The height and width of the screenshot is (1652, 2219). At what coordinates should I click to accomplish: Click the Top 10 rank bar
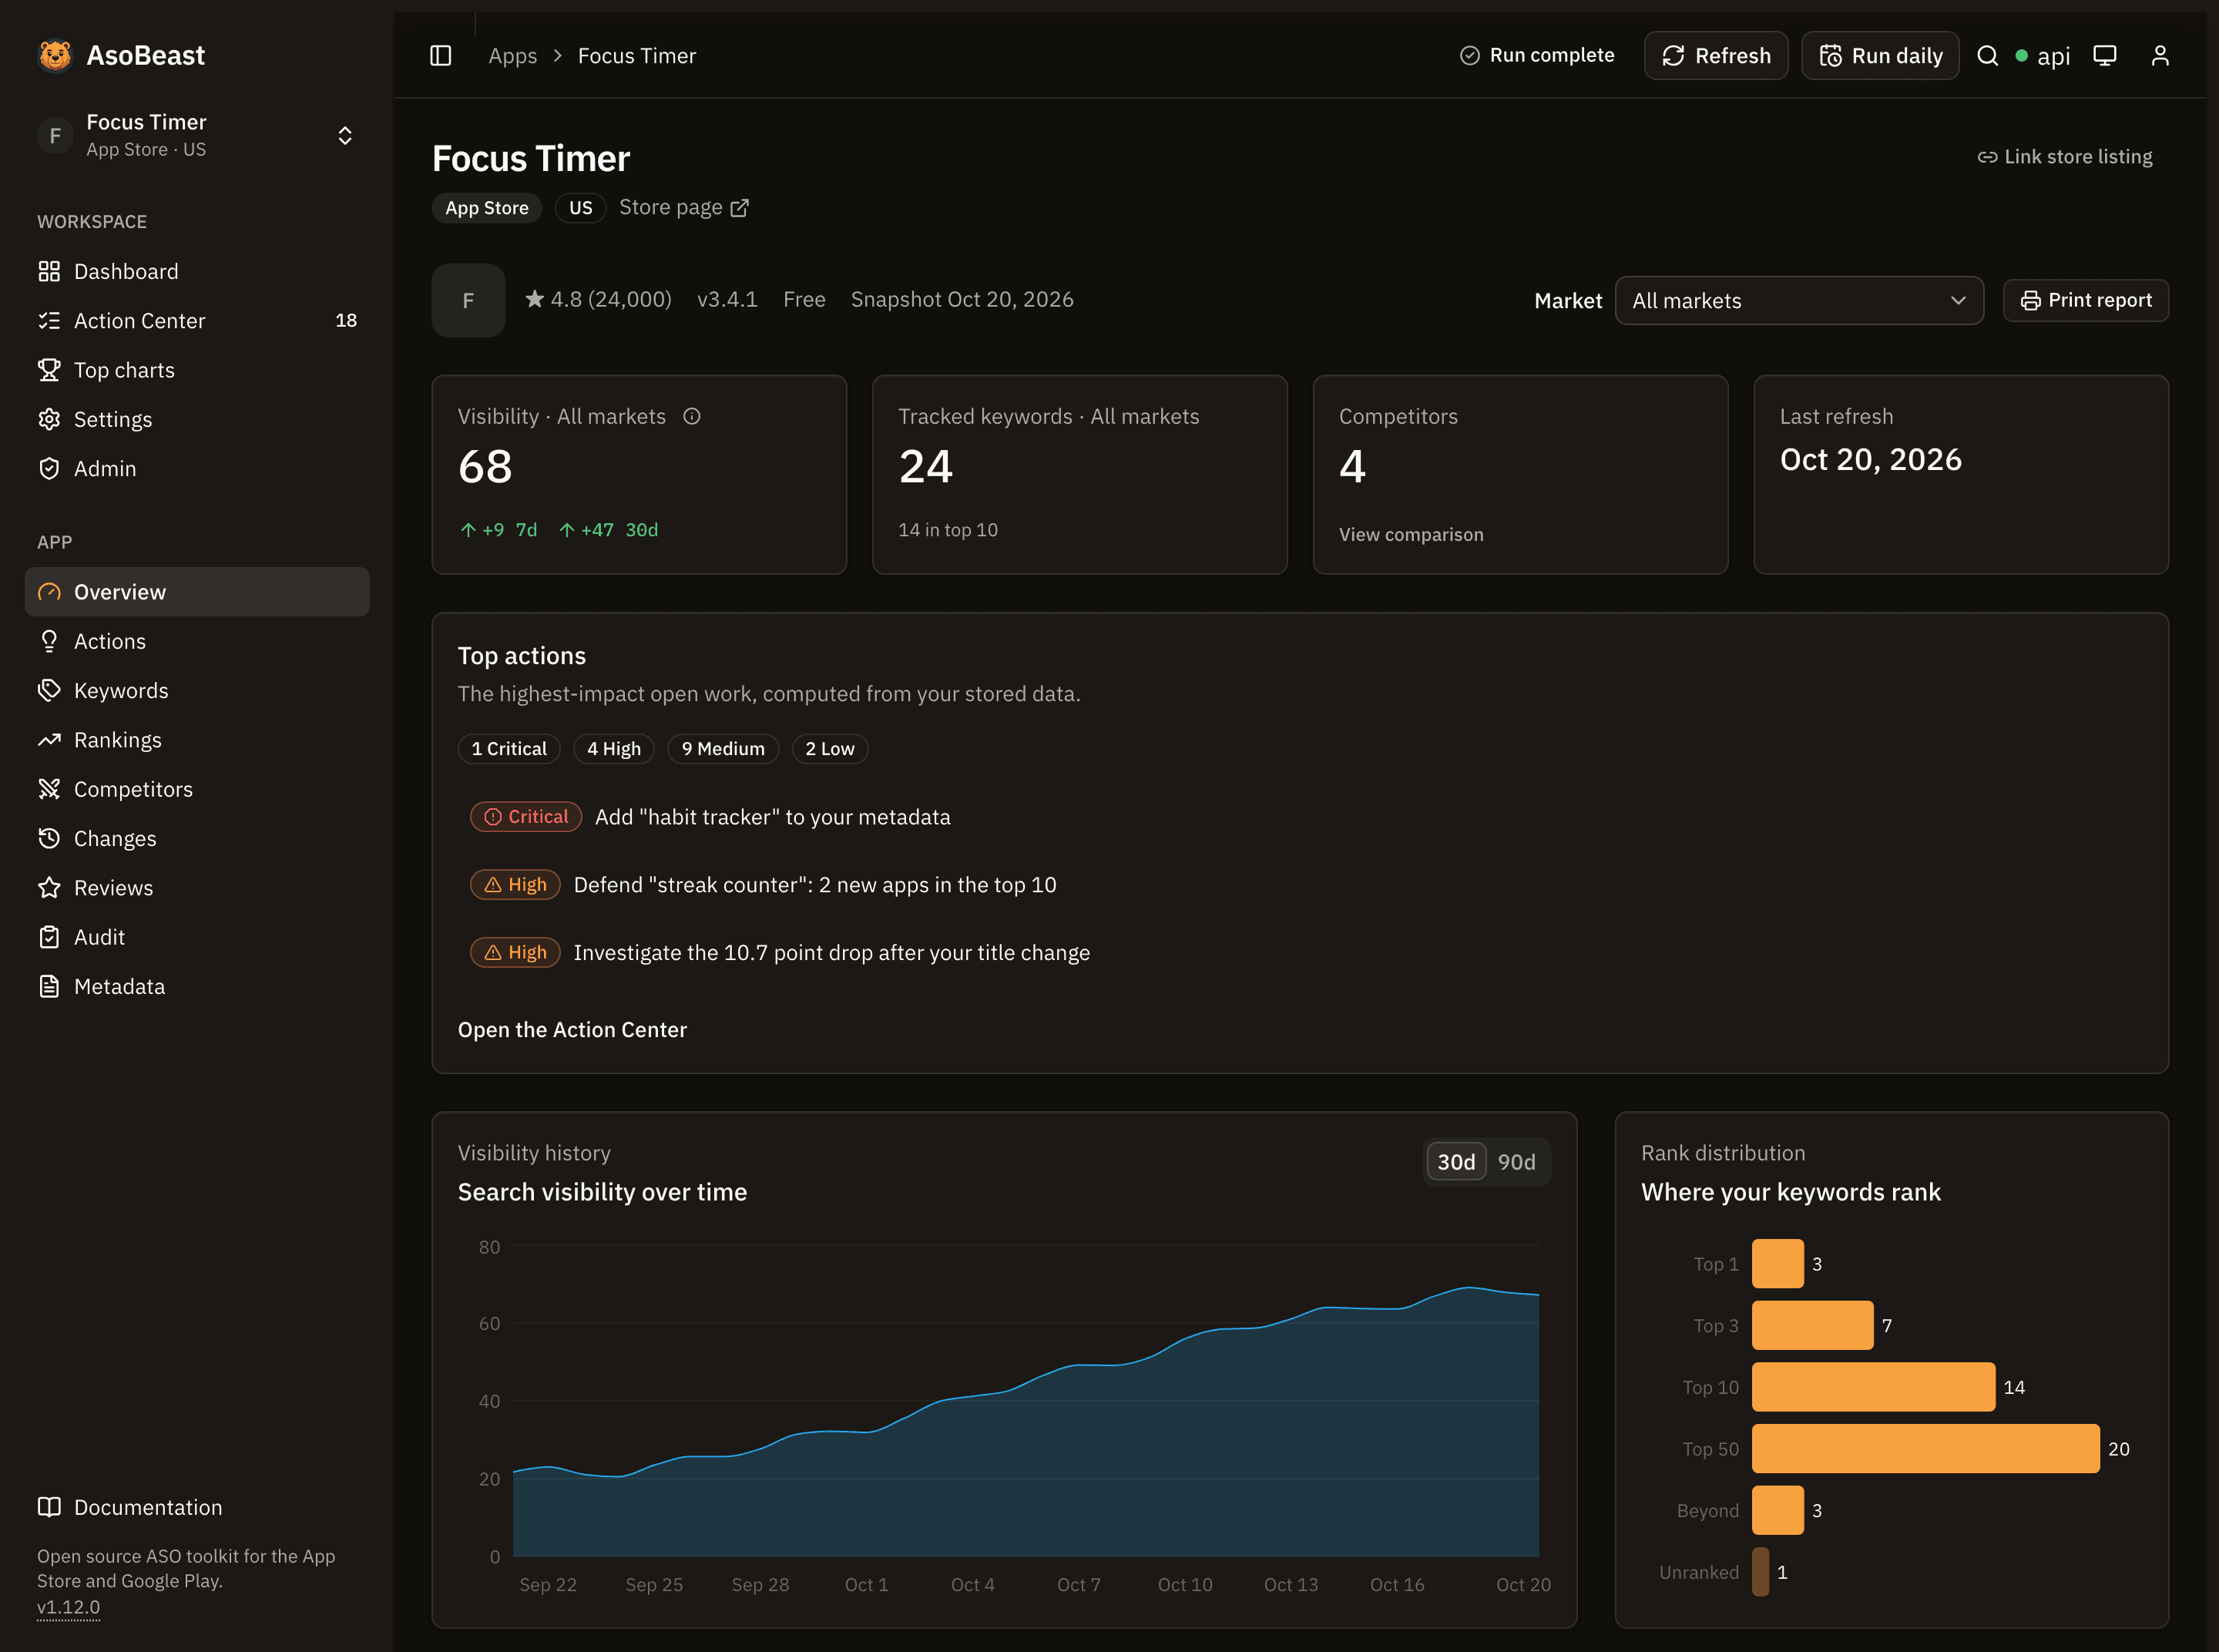point(1873,1387)
